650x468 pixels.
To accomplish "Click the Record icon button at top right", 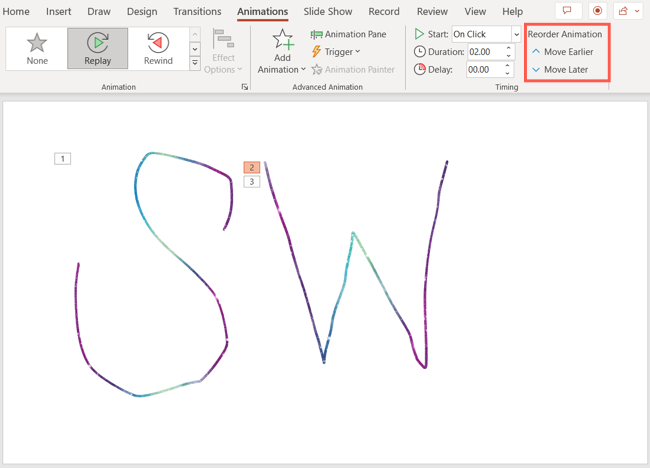I will (597, 11).
